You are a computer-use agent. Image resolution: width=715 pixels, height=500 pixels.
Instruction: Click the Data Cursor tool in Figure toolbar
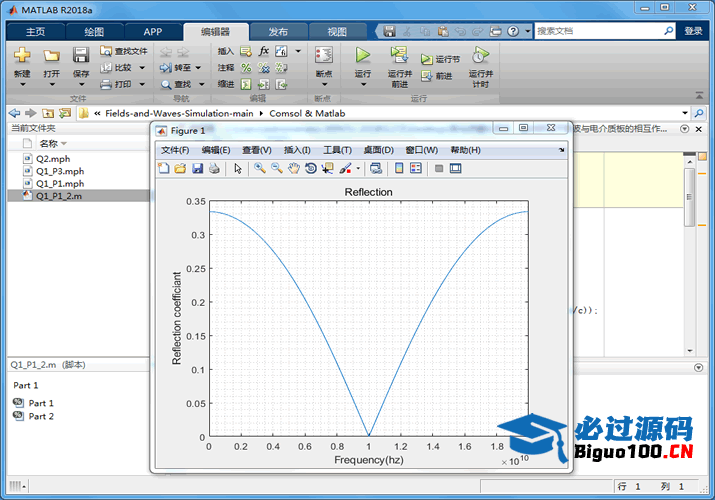[x=328, y=168]
